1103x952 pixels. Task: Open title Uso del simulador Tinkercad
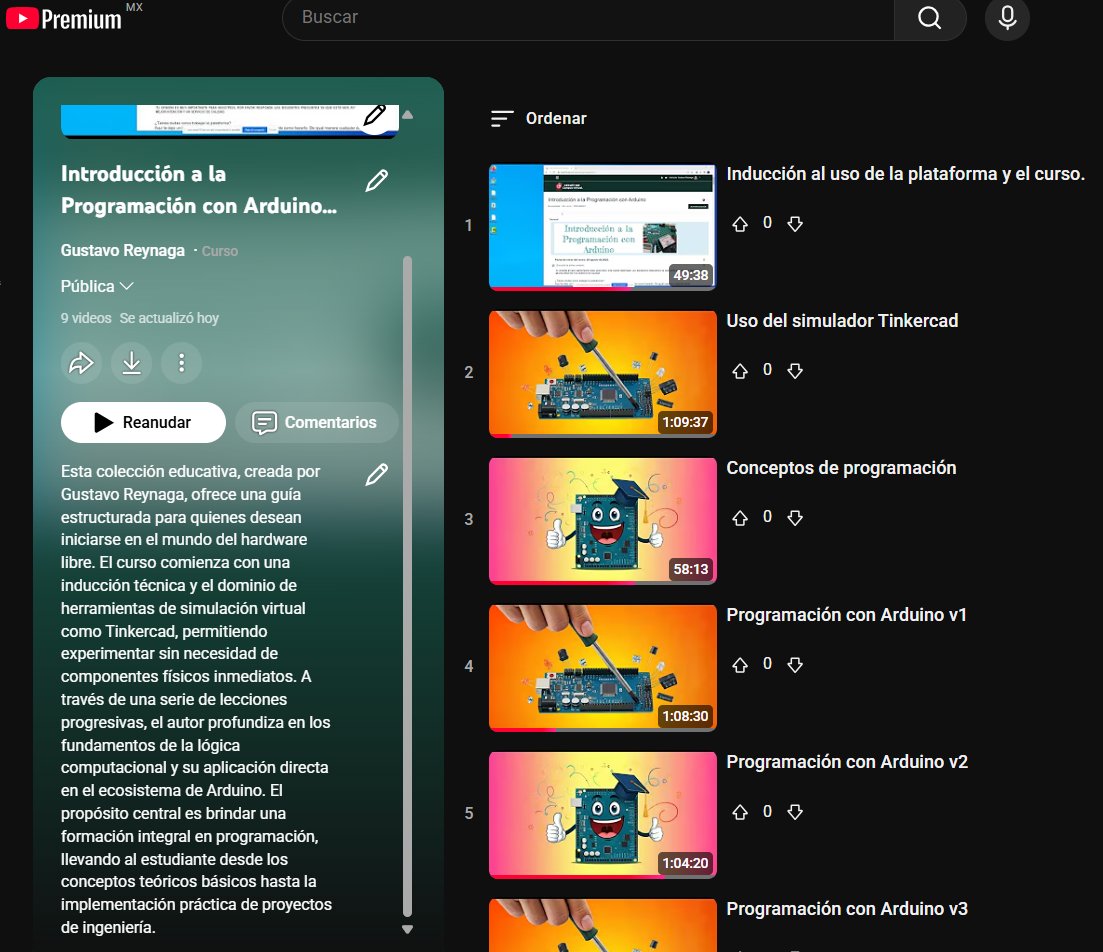coord(842,321)
